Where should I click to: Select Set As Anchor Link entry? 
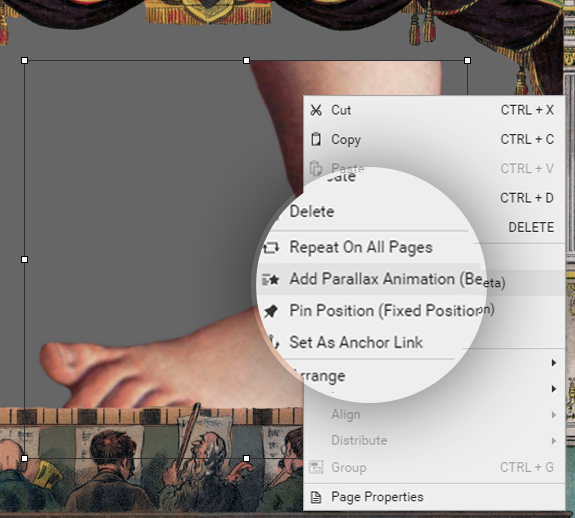point(356,342)
